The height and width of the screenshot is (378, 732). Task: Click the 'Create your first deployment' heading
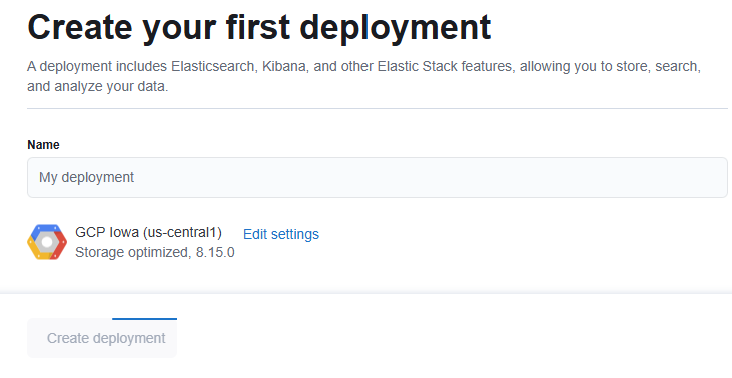259,28
